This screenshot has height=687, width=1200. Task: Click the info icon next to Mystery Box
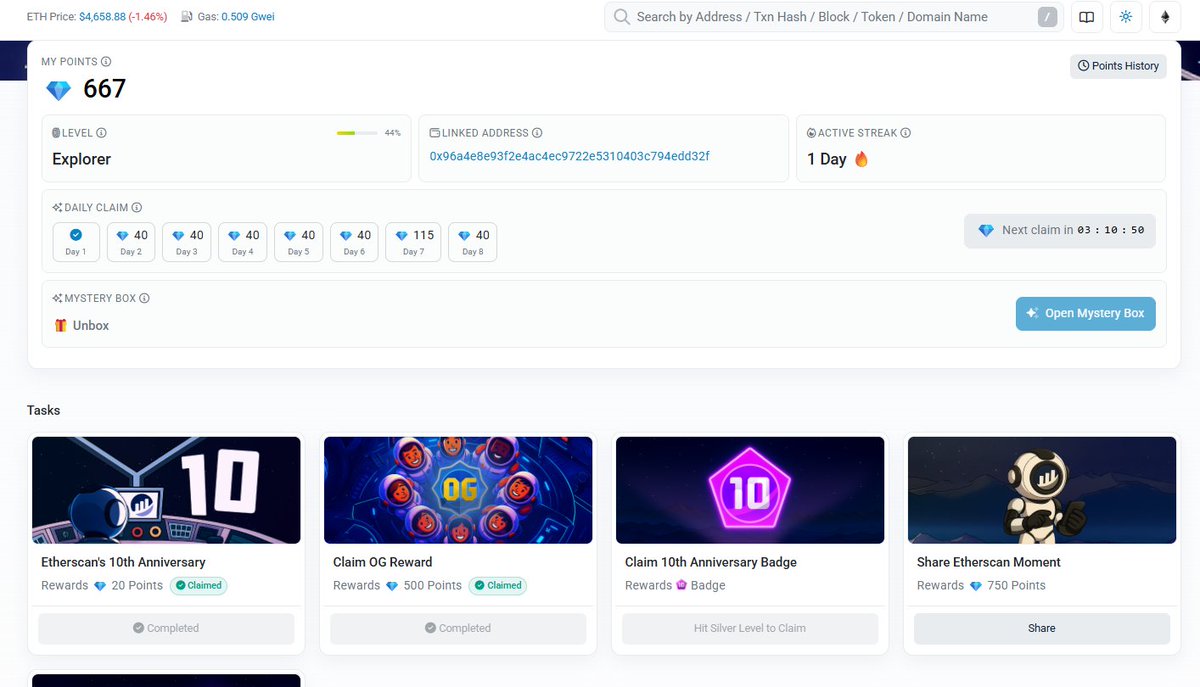tap(144, 299)
